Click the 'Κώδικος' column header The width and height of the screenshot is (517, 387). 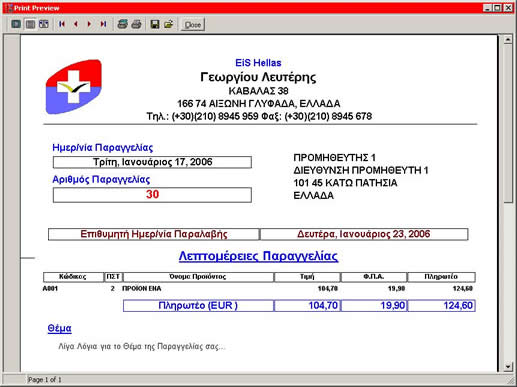(x=73, y=277)
